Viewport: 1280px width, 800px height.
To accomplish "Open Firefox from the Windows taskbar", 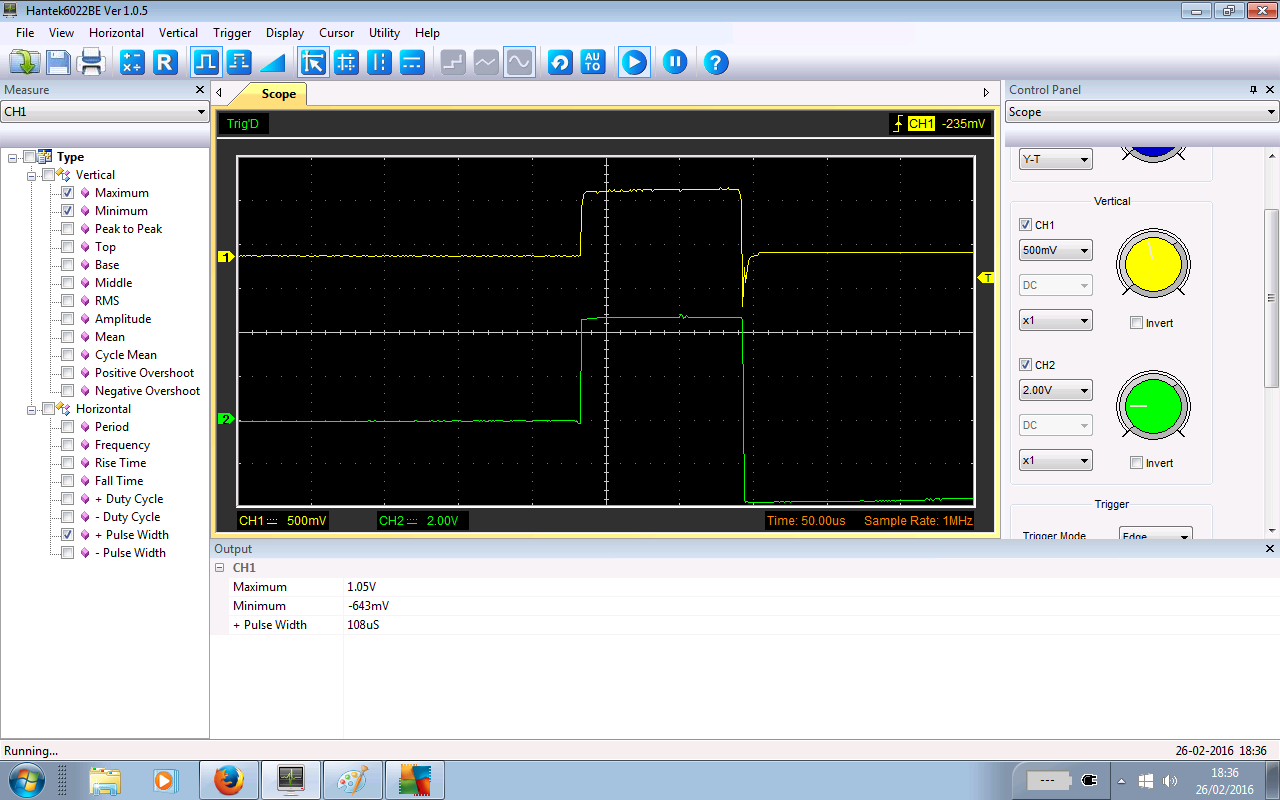I will click(229, 779).
